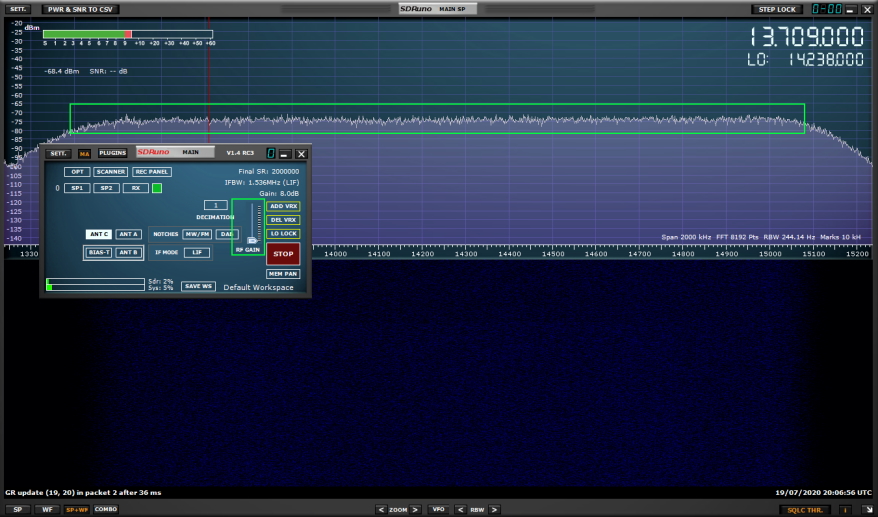Click 14500 on the frequency scale

(553, 254)
